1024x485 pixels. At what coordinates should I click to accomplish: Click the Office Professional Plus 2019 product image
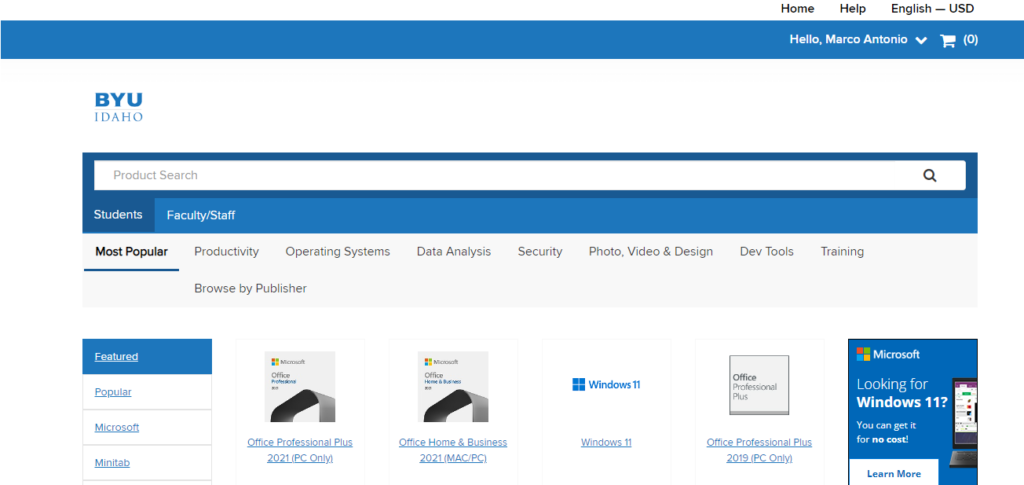(x=759, y=385)
